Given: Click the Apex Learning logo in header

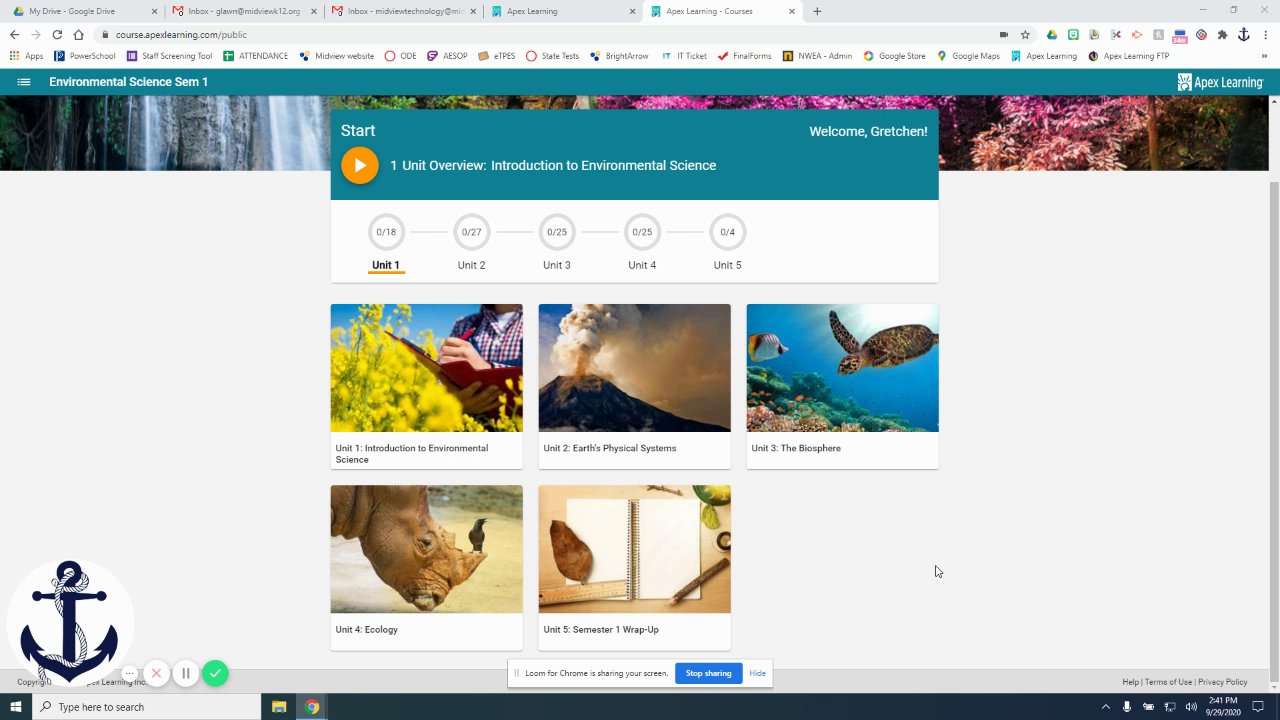Looking at the screenshot, I should pyautogui.click(x=1221, y=82).
